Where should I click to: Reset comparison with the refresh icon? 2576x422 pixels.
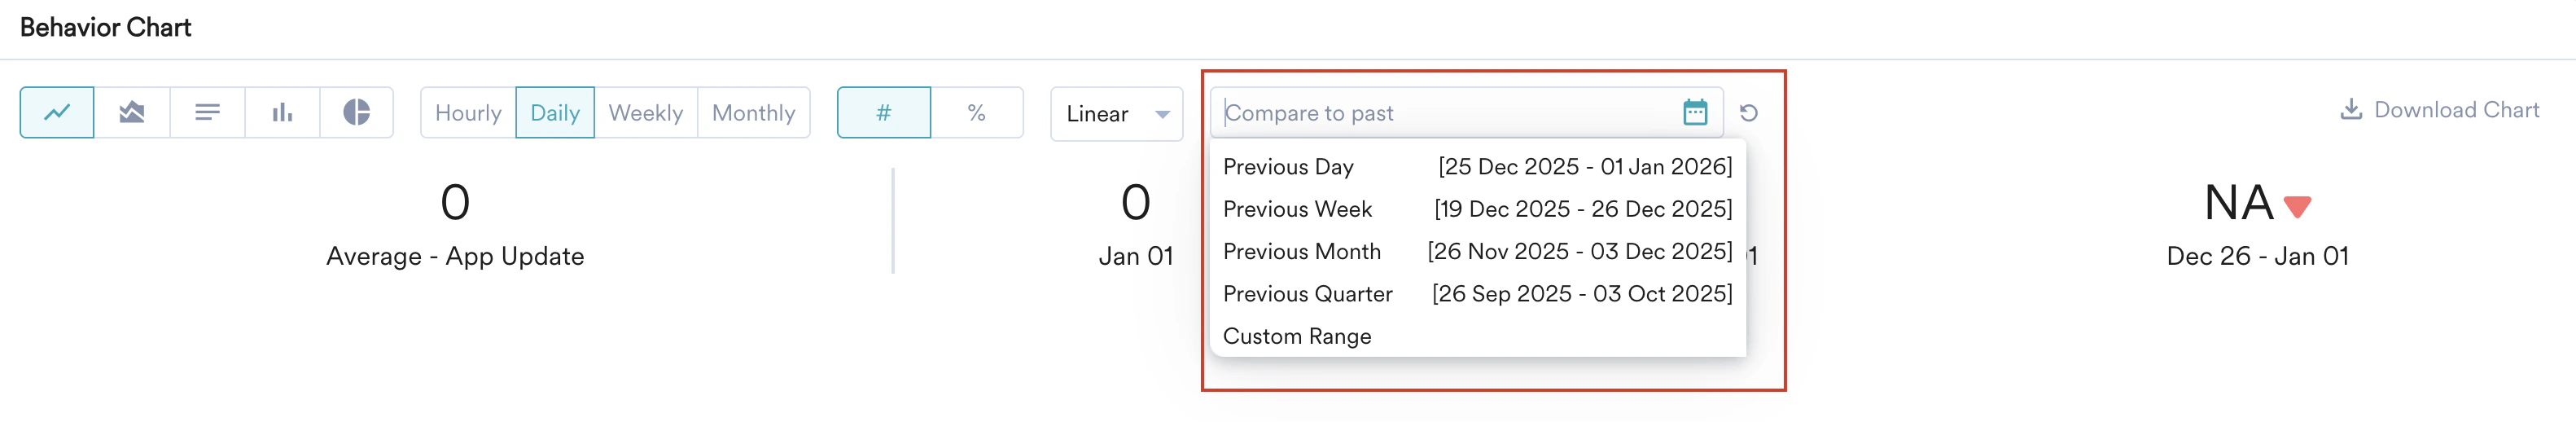[1748, 113]
